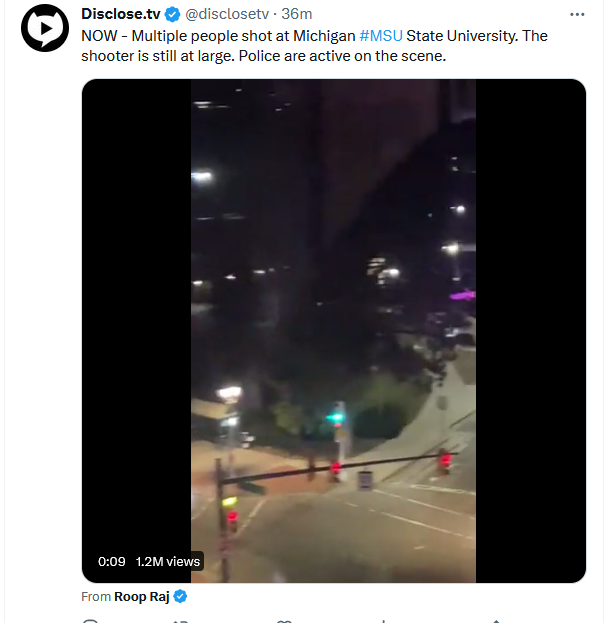Click the blue verified badge beside Disclose.tv
The width and height of the screenshot is (606, 623).
pos(172,14)
